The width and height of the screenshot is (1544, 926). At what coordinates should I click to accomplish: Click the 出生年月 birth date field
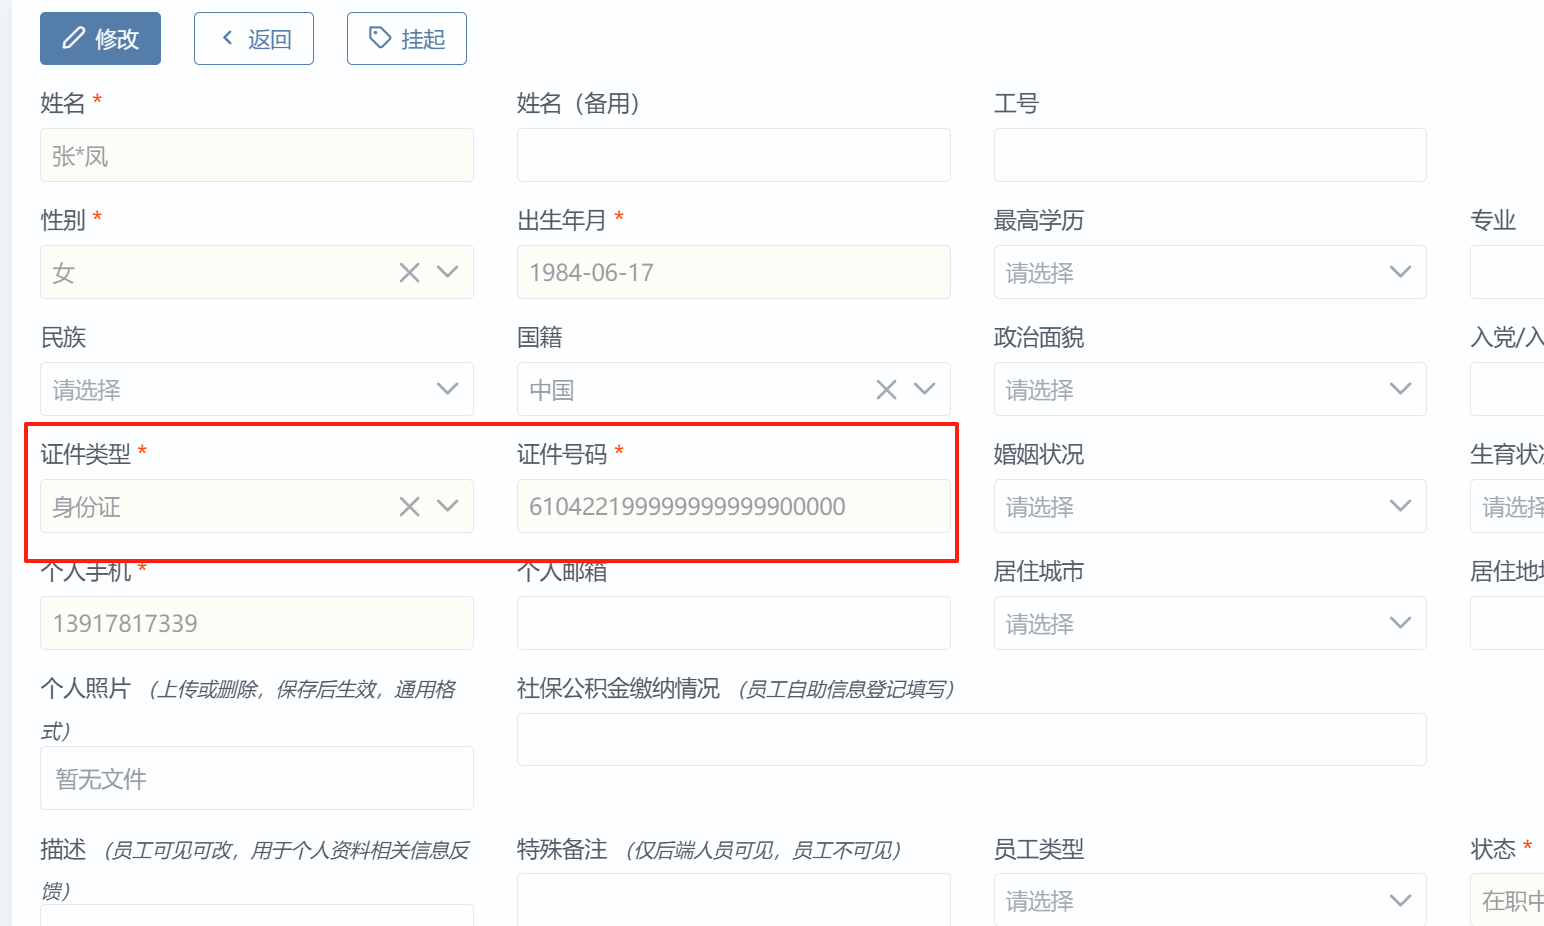[733, 273]
